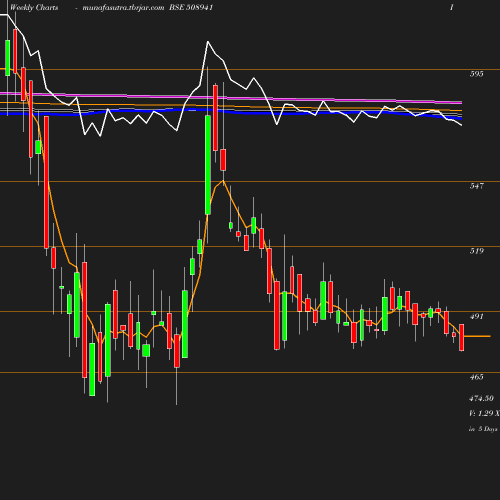500x500 pixels.
Task: Click the 595 price axis label
Action: [476, 74]
